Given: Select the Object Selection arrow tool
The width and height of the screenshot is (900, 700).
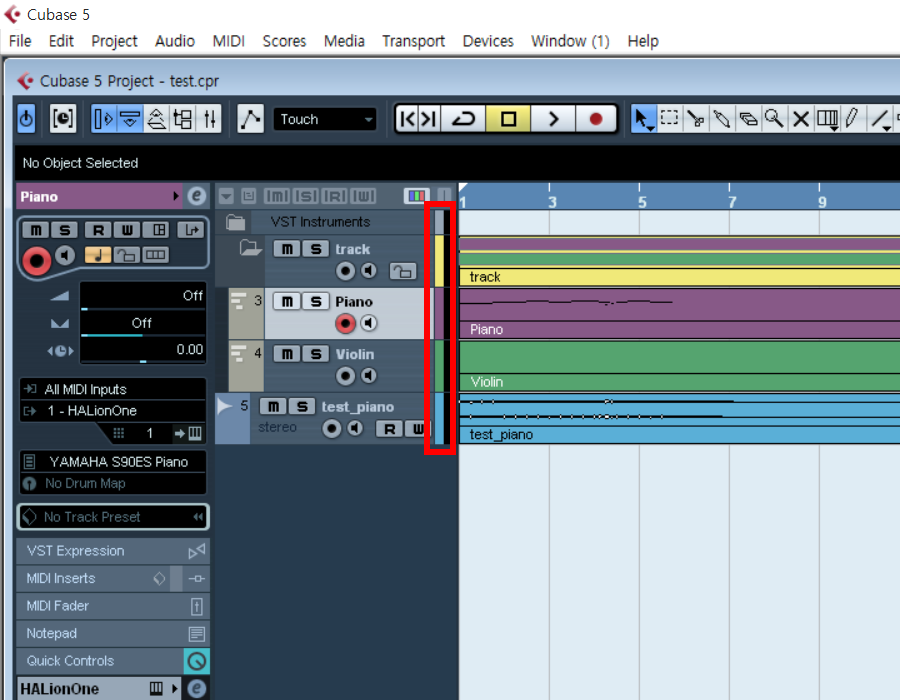Looking at the screenshot, I should tap(642, 119).
